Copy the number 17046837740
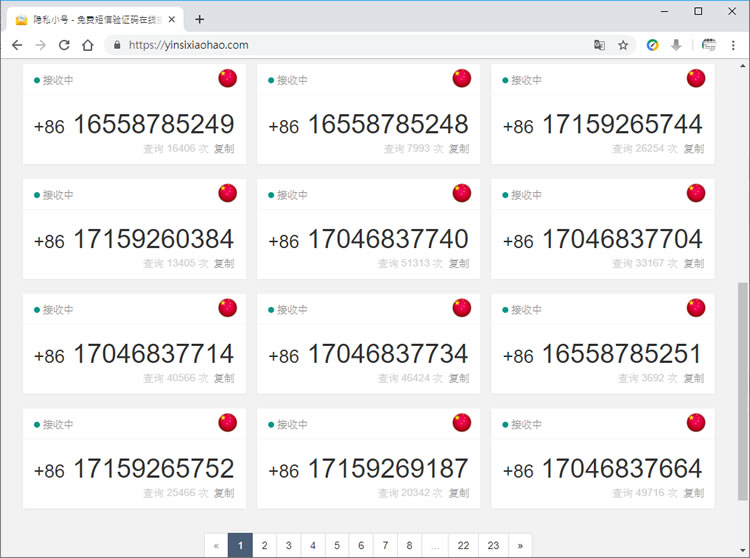The width and height of the screenshot is (750, 558). click(458, 264)
